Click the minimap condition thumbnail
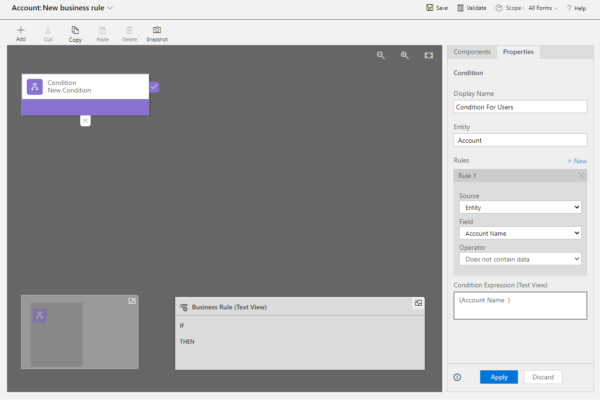Image resolution: width=600 pixels, height=400 pixels. (40, 315)
